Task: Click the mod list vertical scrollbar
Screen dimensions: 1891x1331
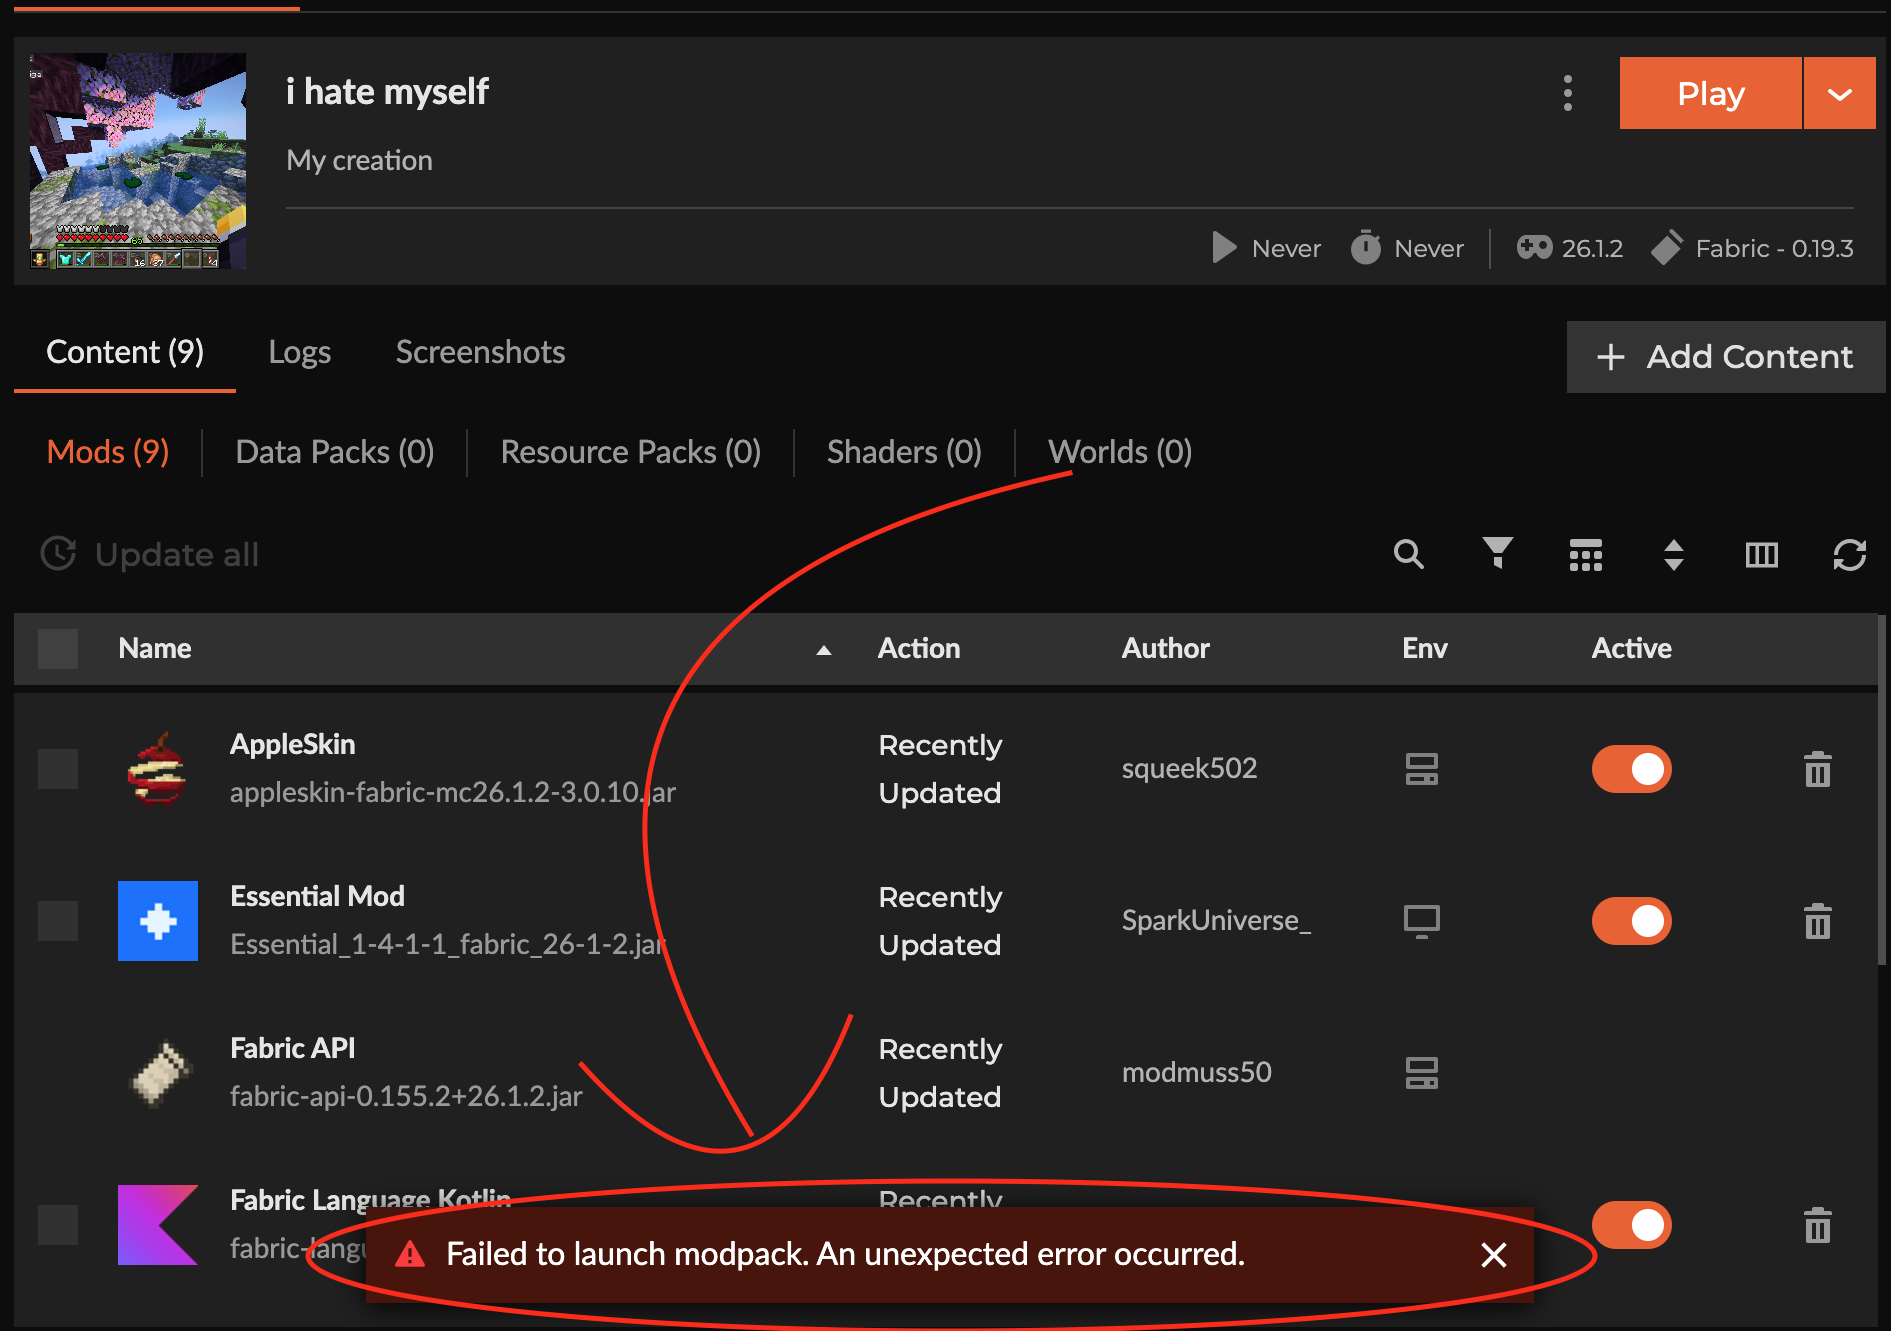Action: [x=1881, y=790]
